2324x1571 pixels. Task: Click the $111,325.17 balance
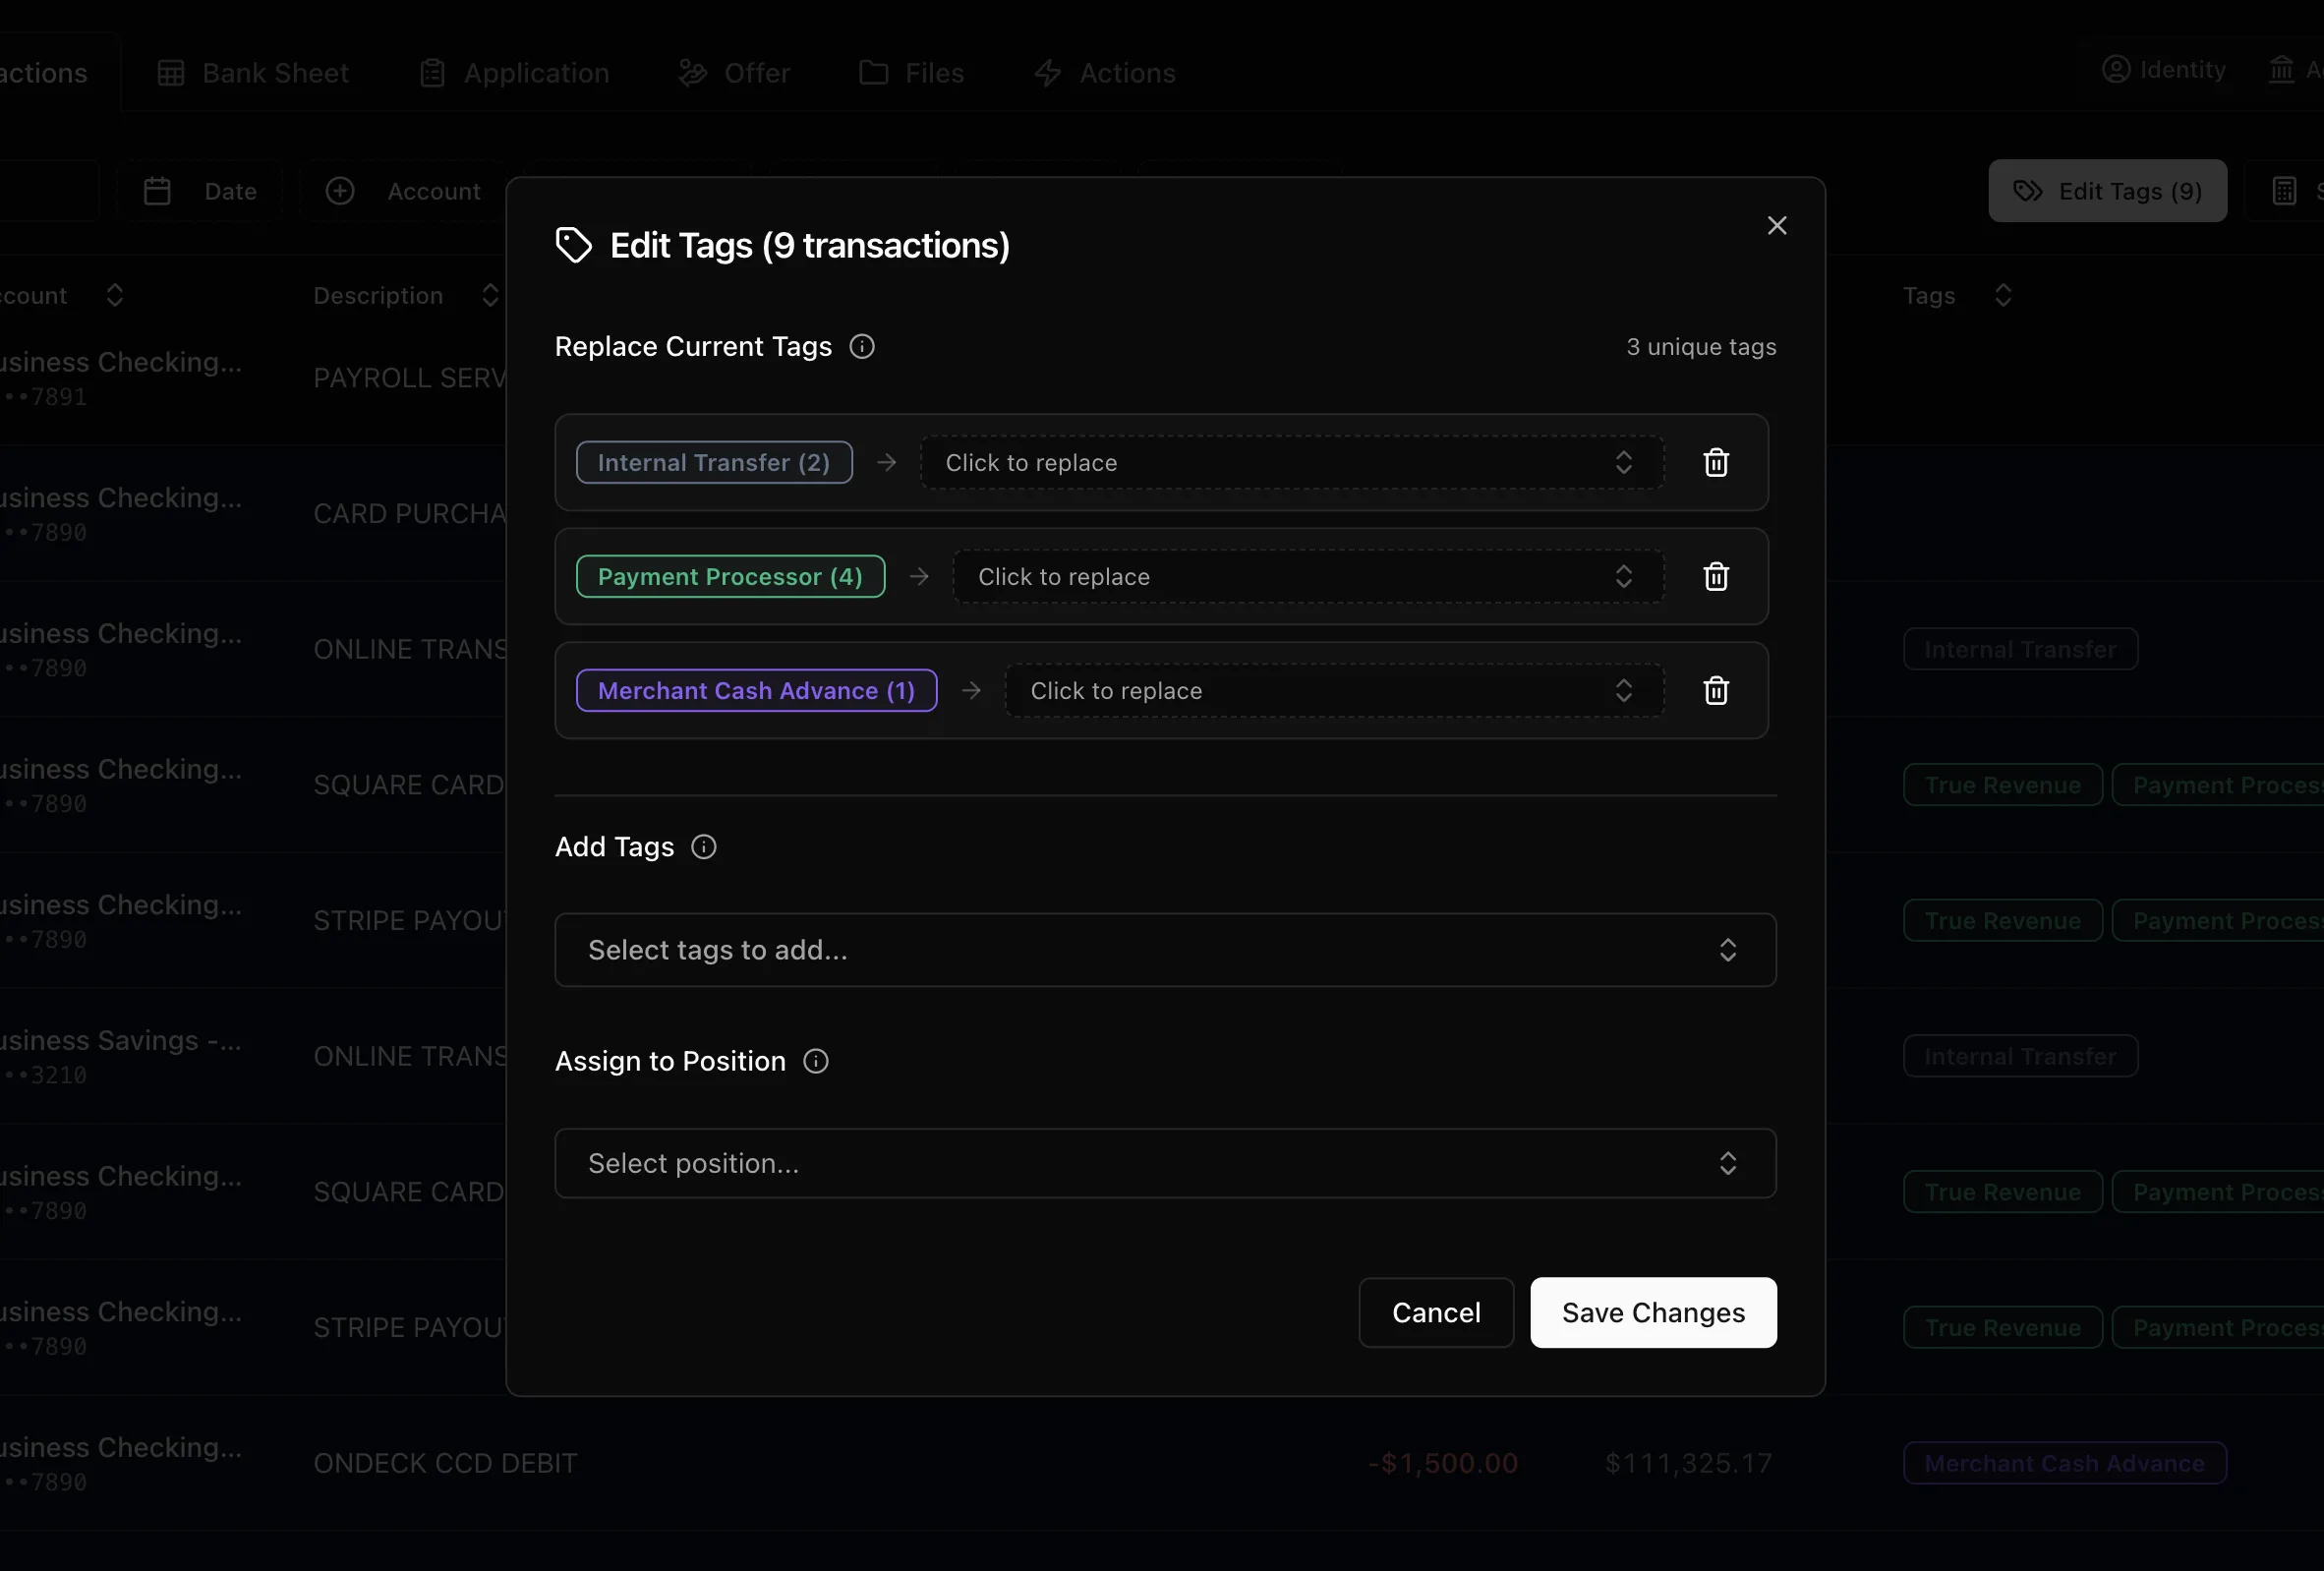coord(1688,1463)
